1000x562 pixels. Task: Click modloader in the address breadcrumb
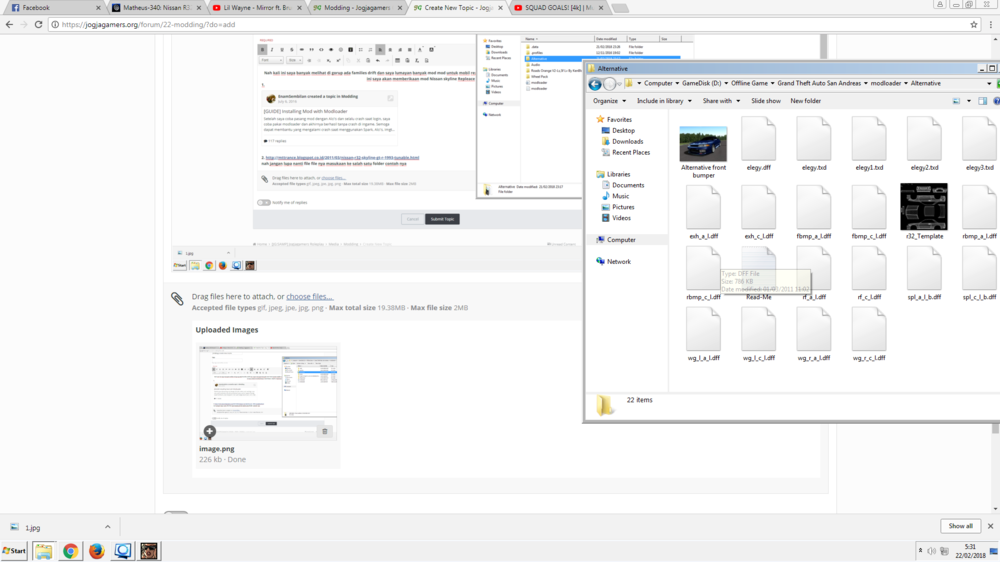tap(886, 84)
